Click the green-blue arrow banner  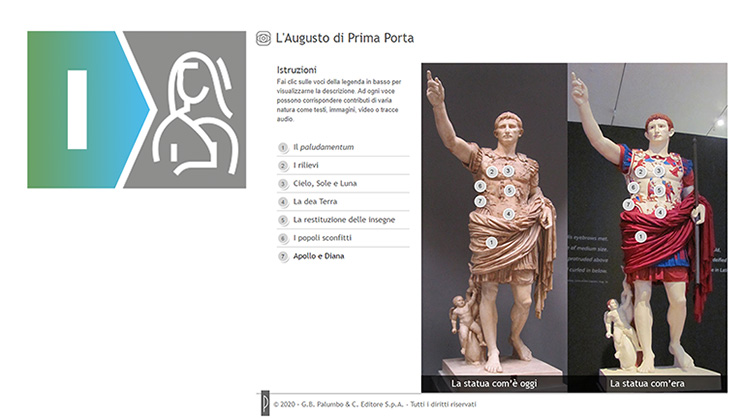coord(88,110)
